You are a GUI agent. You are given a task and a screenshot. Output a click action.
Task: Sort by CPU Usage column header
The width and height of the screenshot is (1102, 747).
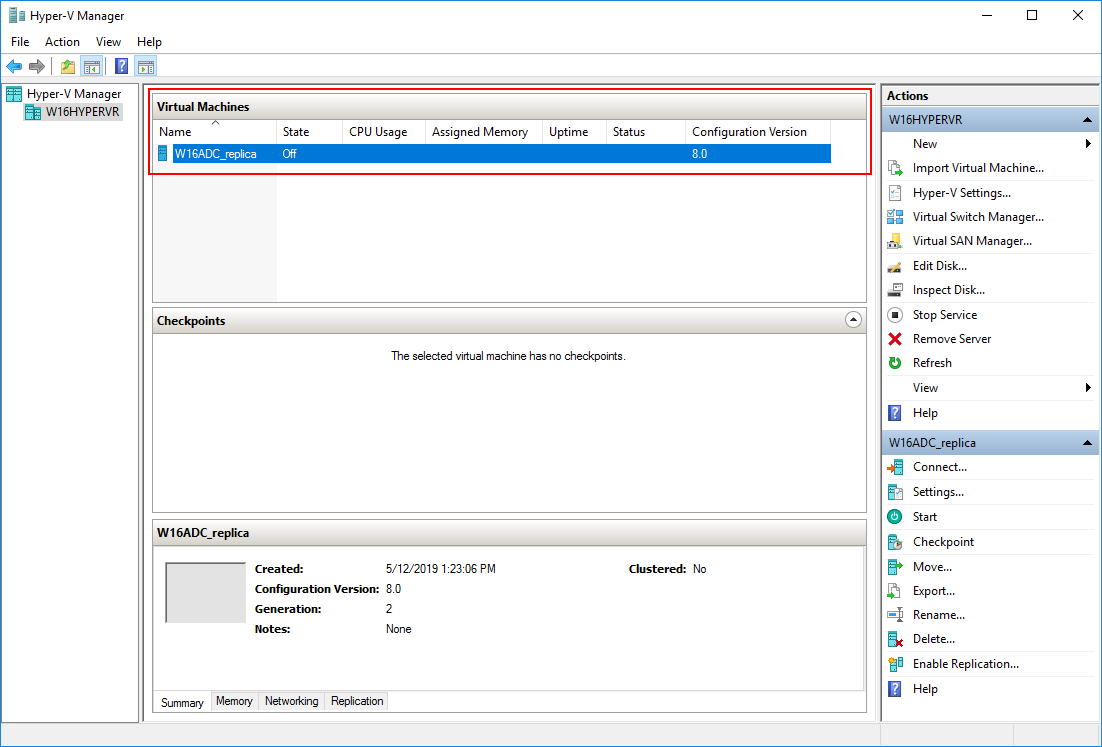[x=384, y=131]
